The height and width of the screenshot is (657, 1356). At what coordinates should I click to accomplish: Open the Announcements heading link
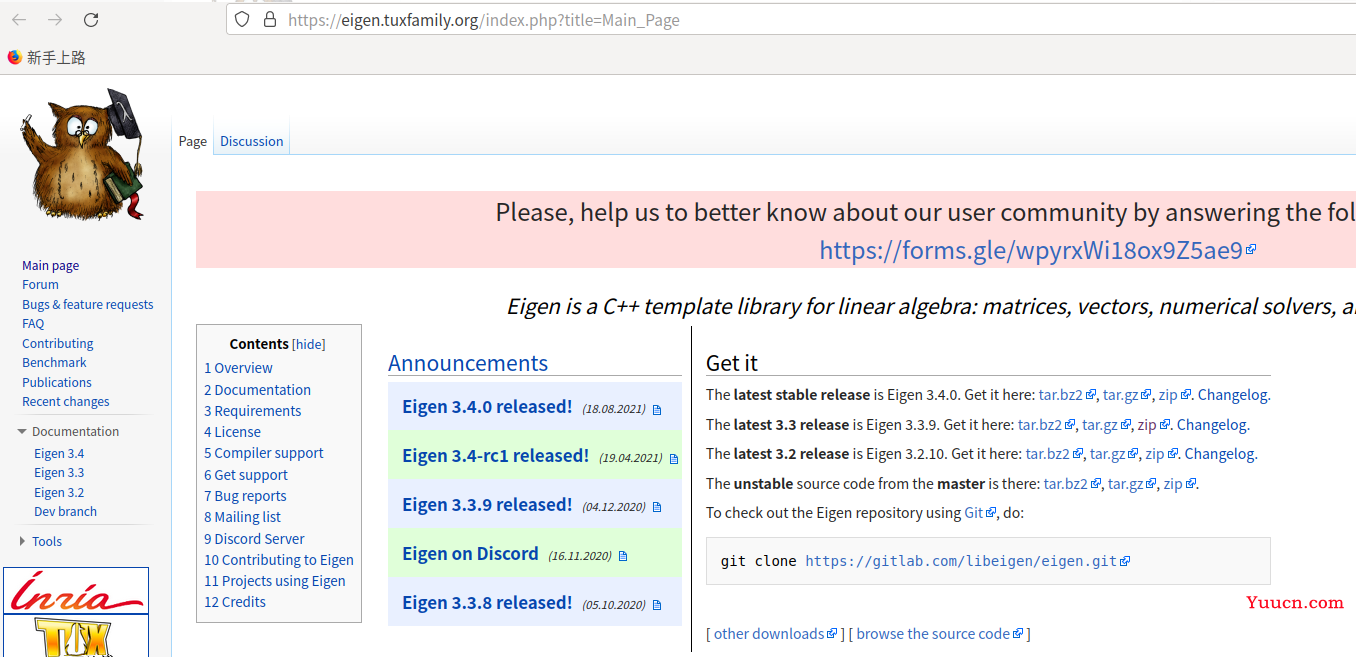click(x=468, y=363)
